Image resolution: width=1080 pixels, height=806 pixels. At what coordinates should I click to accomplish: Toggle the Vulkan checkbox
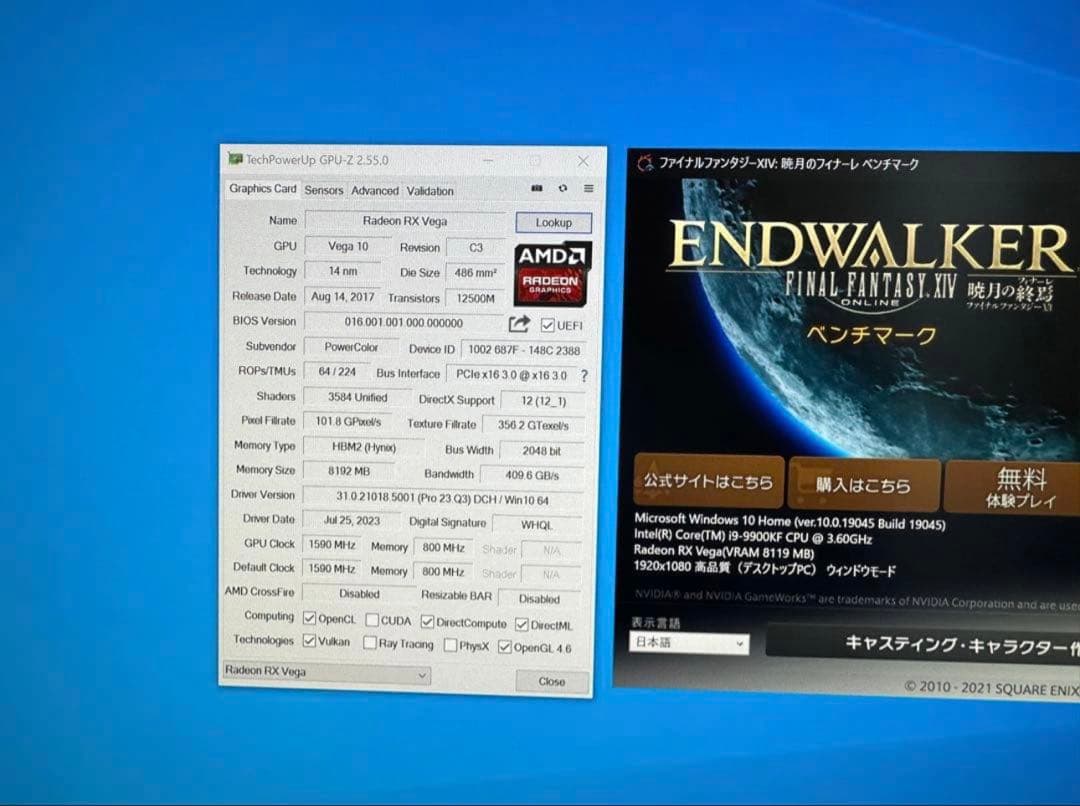[x=309, y=641]
